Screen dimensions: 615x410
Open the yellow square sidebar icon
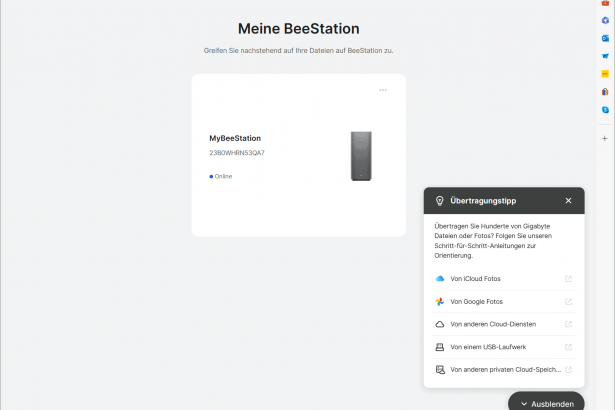point(605,74)
